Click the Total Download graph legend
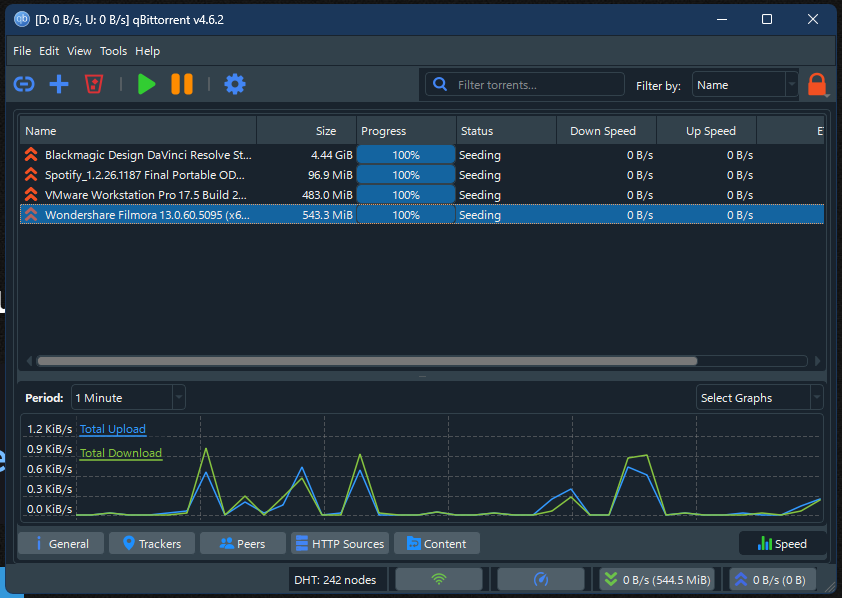The width and height of the screenshot is (842, 598). (x=121, y=453)
